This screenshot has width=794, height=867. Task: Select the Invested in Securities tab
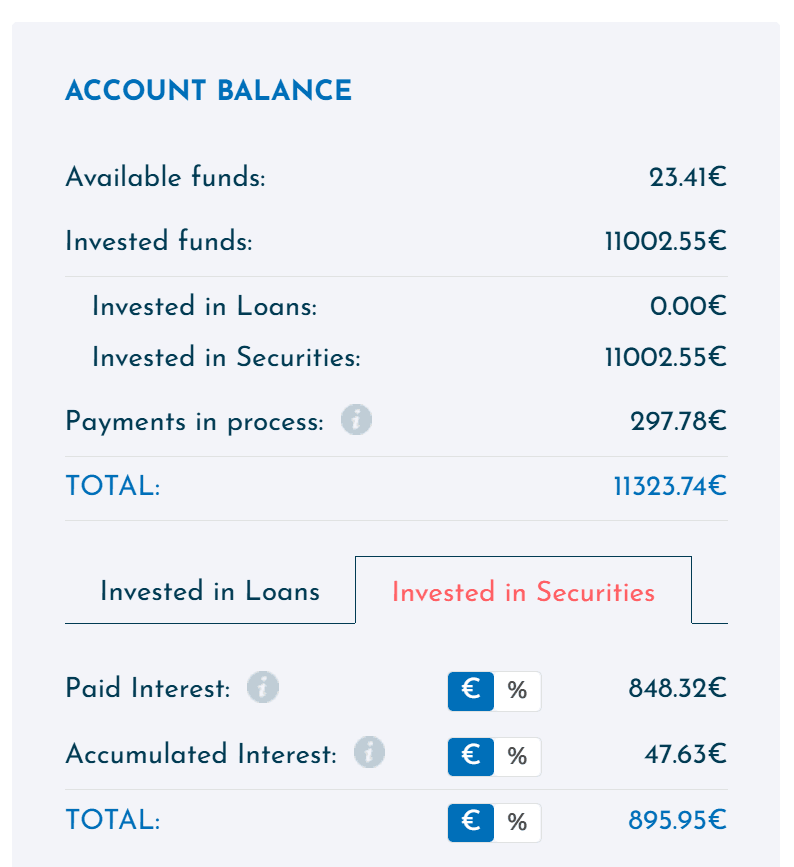pyautogui.click(x=523, y=591)
